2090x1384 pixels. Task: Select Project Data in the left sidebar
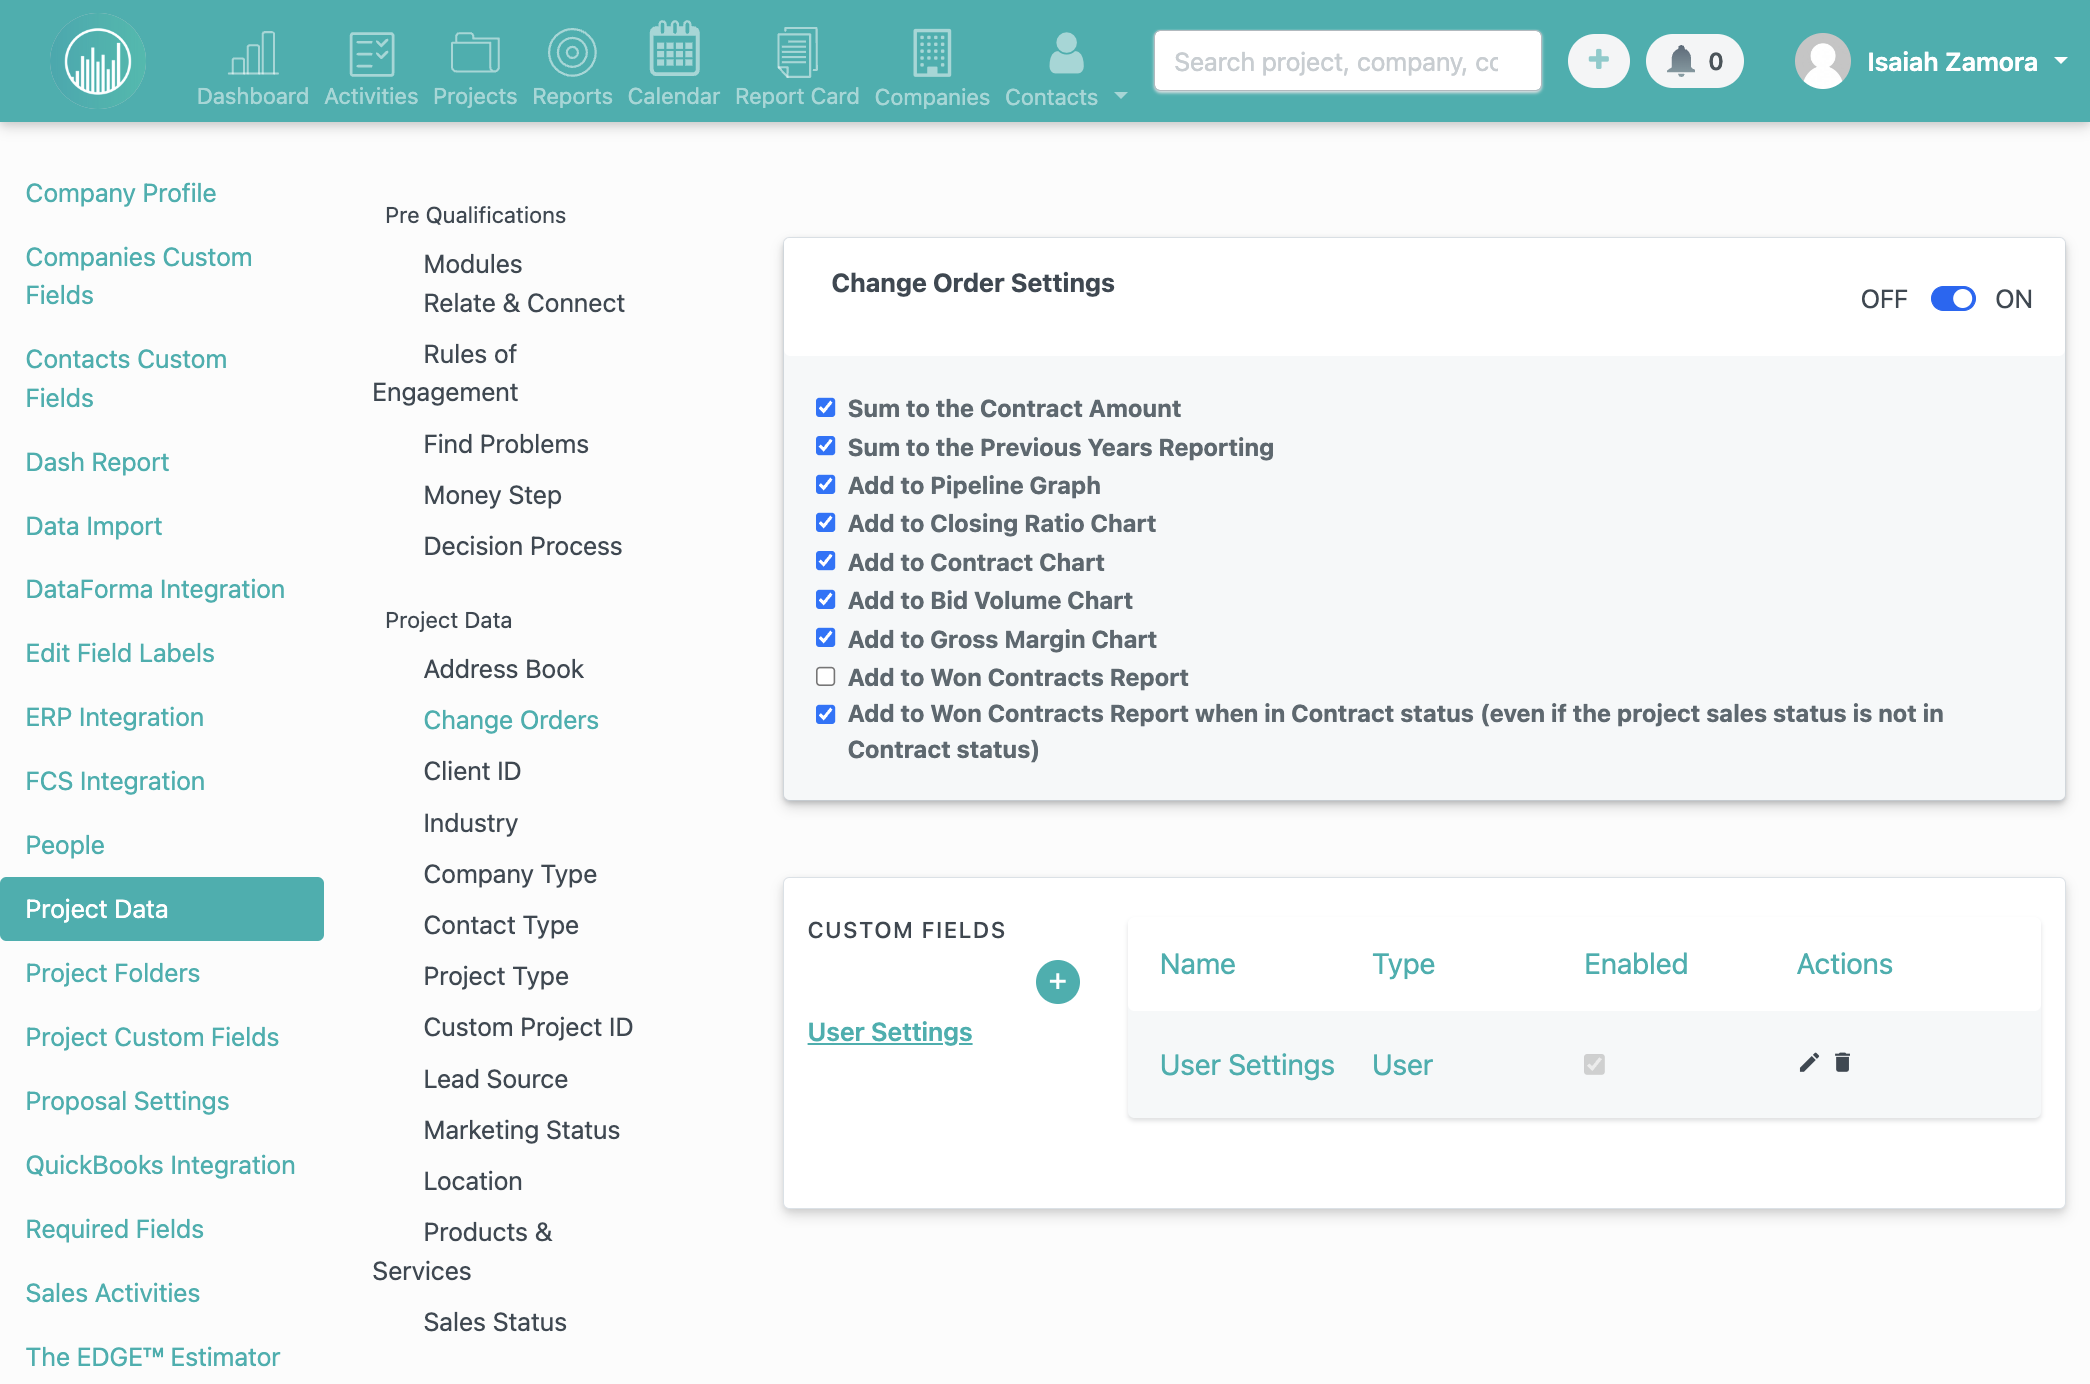tap(162, 909)
